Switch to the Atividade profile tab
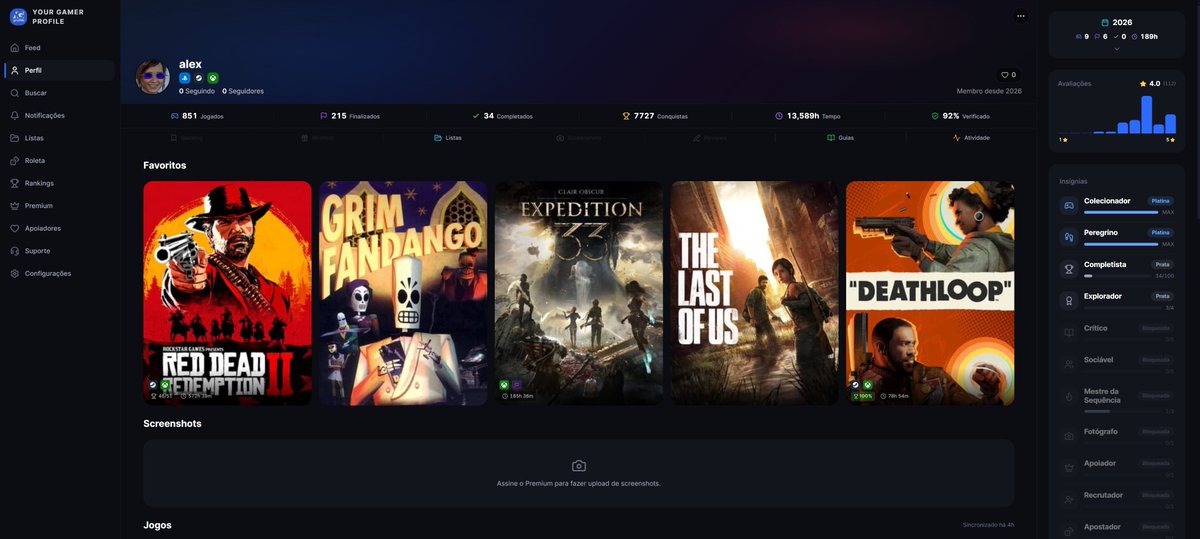Screen dimensions: 1200x539 point(971,138)
